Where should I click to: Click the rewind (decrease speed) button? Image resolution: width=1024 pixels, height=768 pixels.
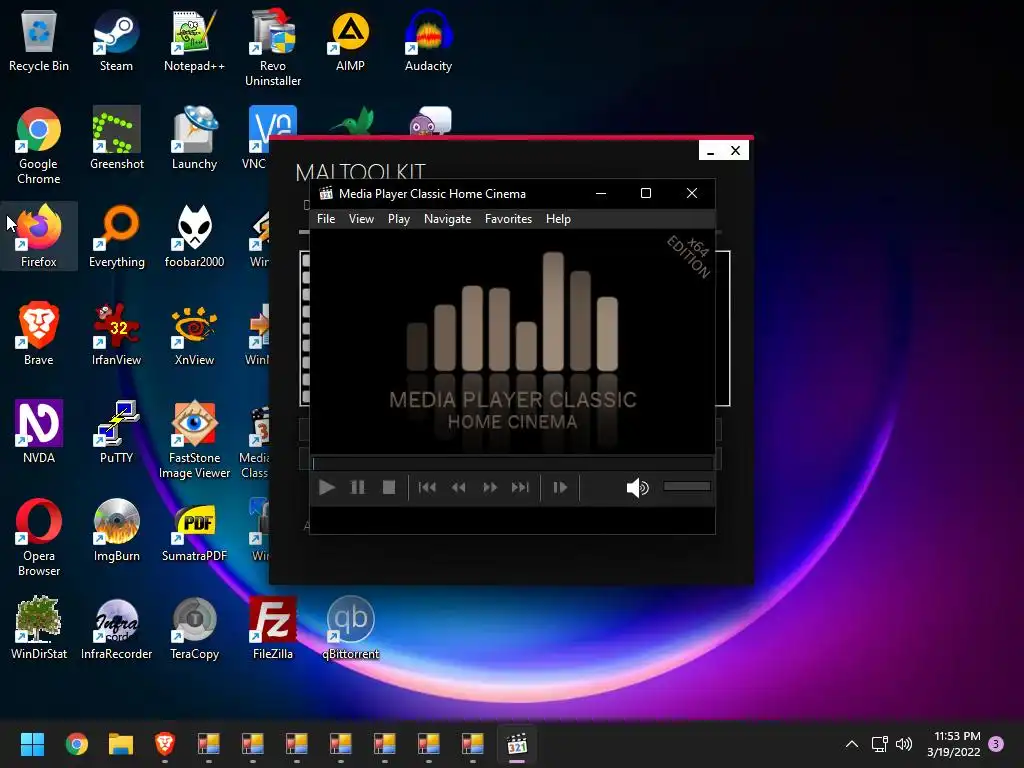click(458, 487)
